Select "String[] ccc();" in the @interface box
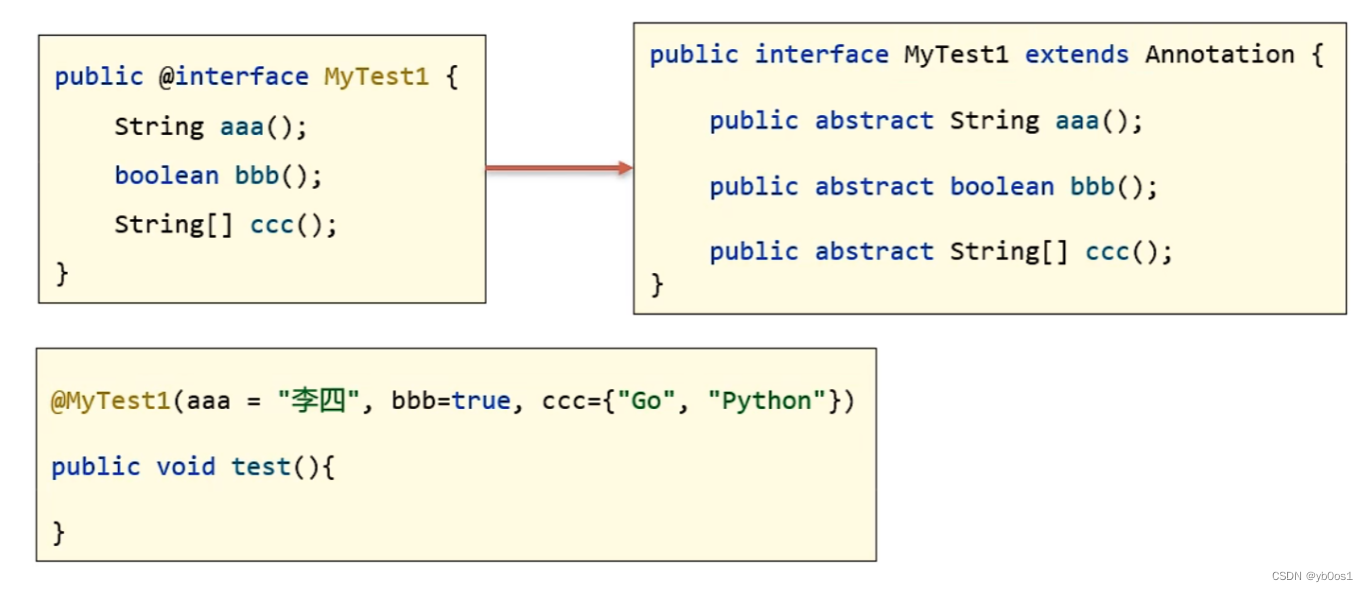The height and width of the screenshot is (592, 1368). tap(226, 225)
